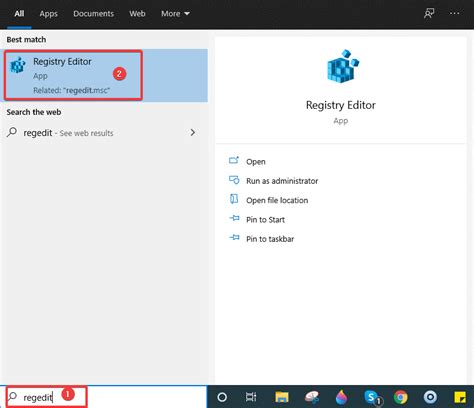Launch File Explorer from taskbar

(x=282, y=397)
